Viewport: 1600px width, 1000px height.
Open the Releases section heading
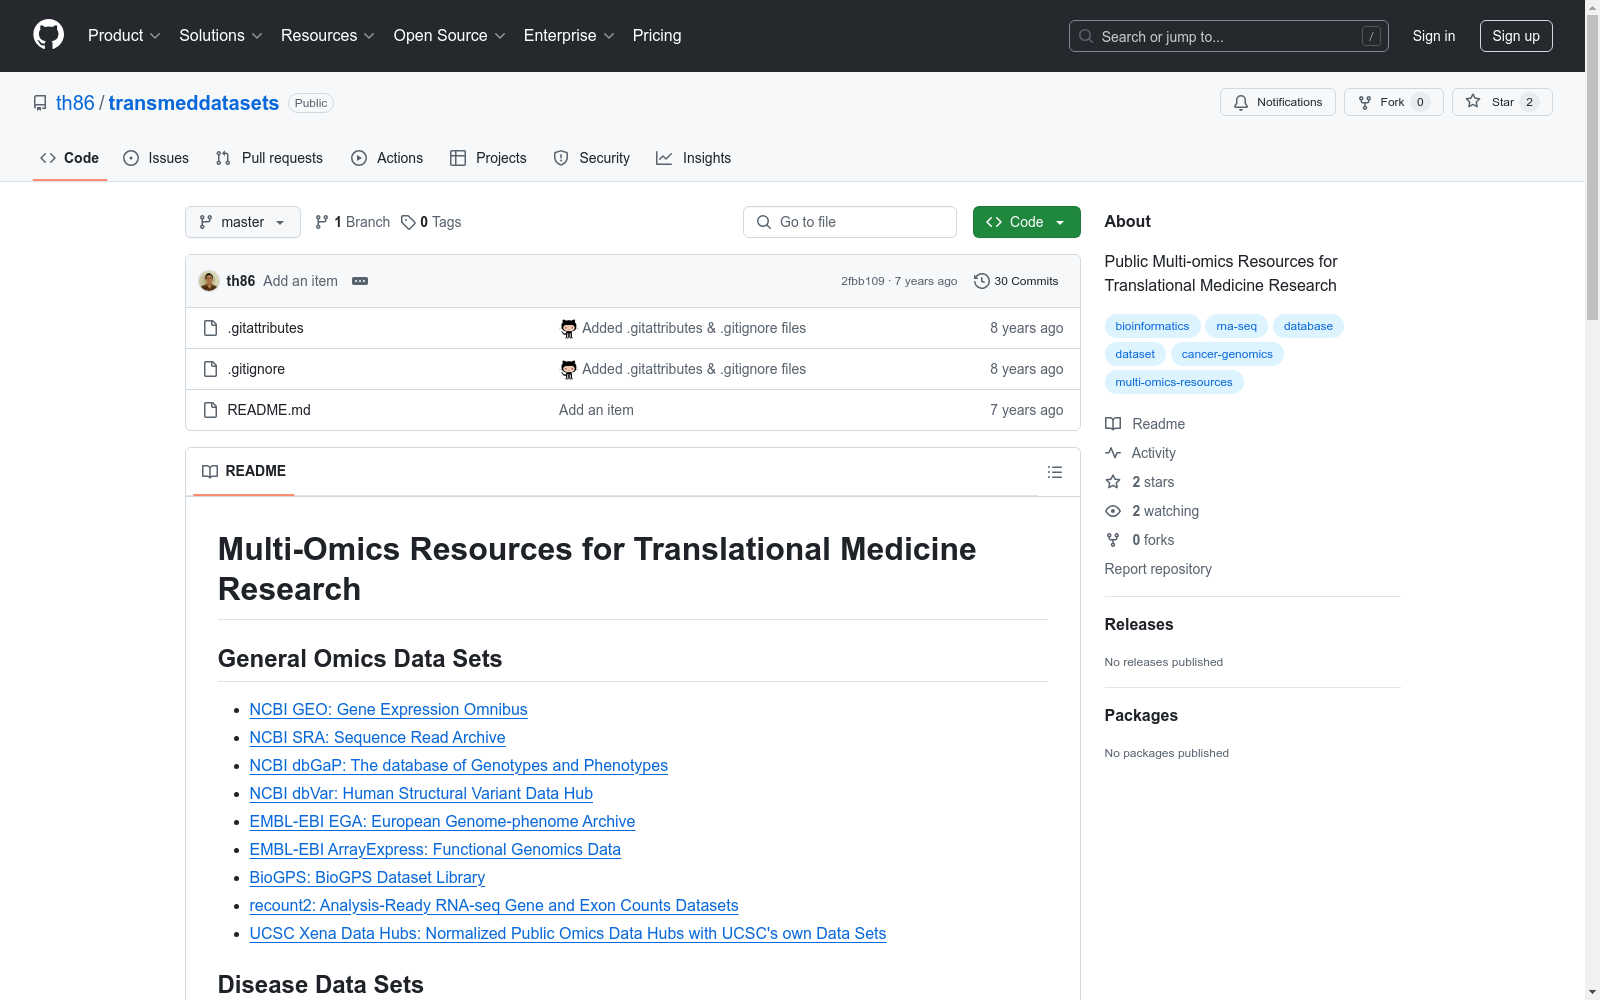point(1139,624)
